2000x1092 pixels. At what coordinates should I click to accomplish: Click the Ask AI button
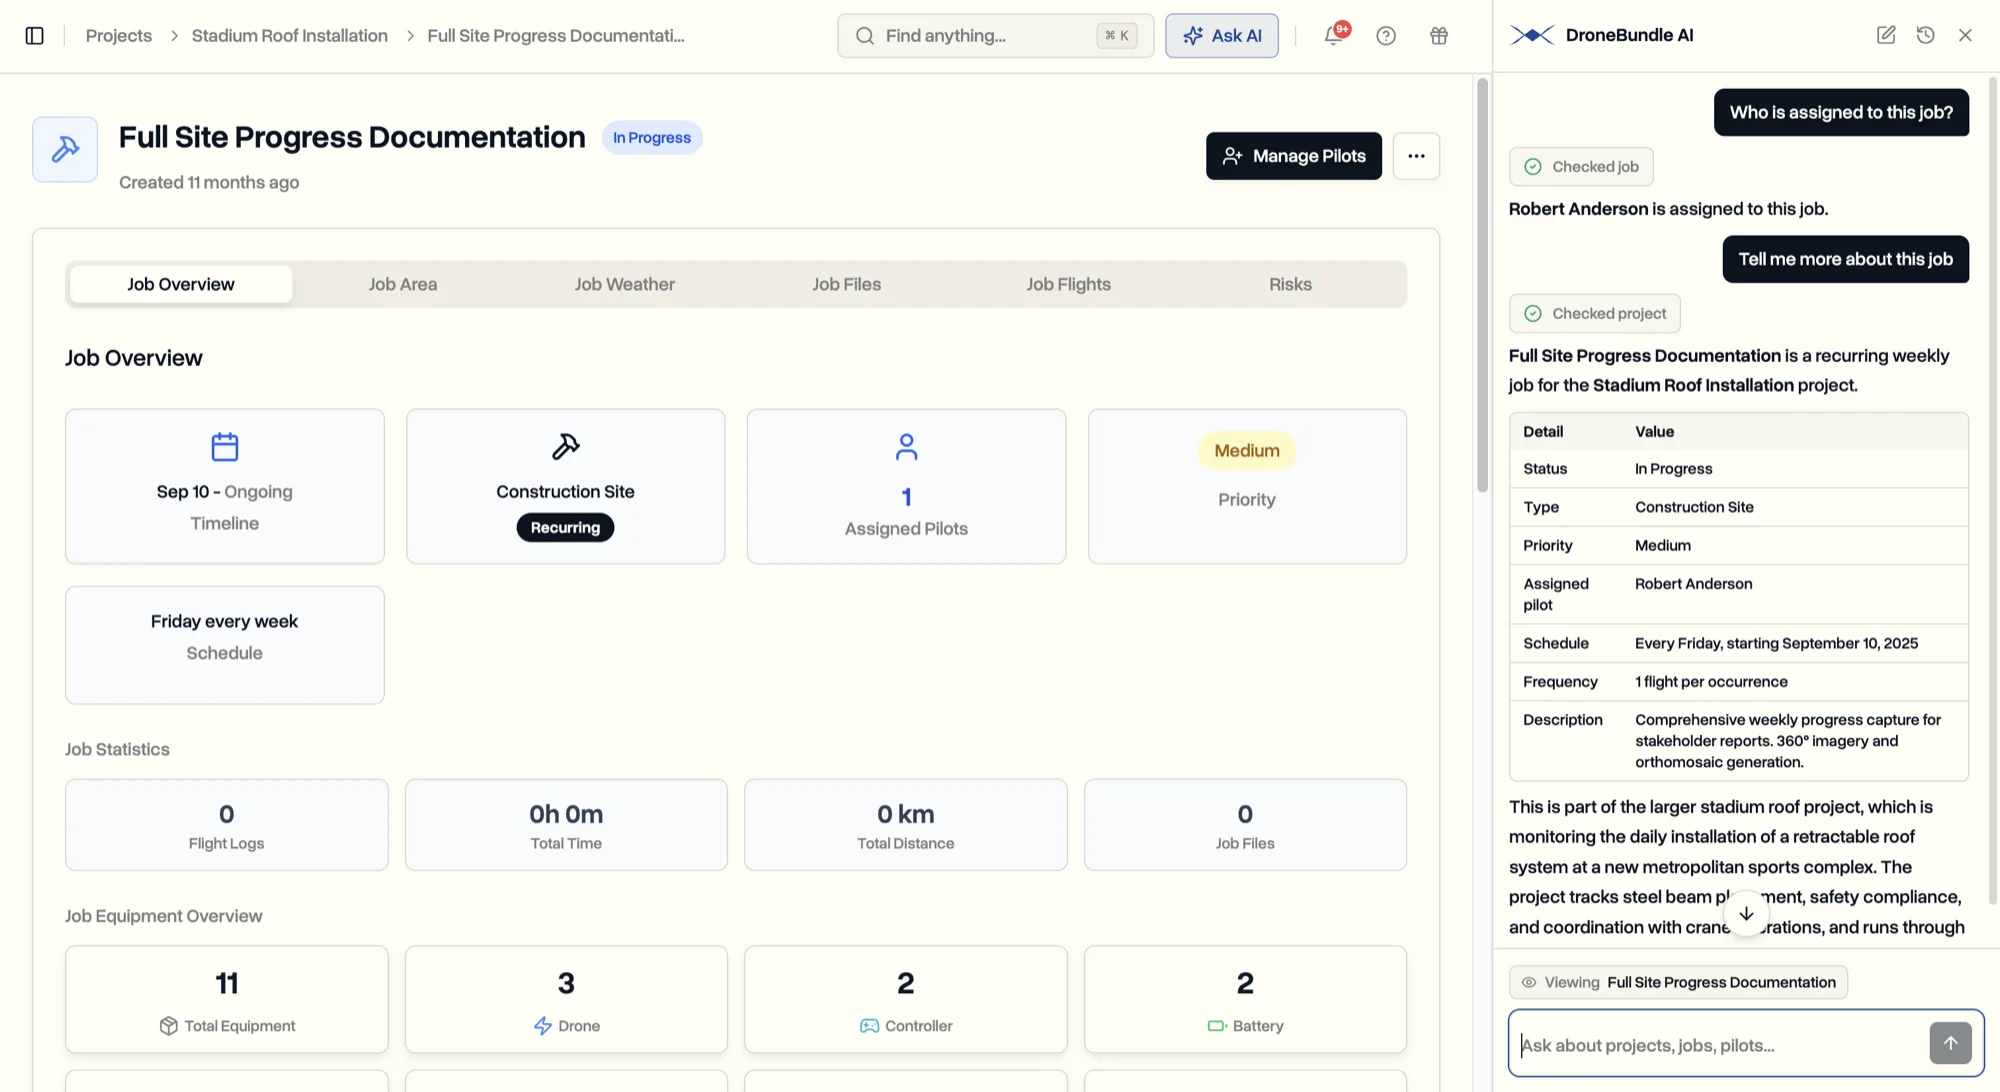coord(1222,36)
